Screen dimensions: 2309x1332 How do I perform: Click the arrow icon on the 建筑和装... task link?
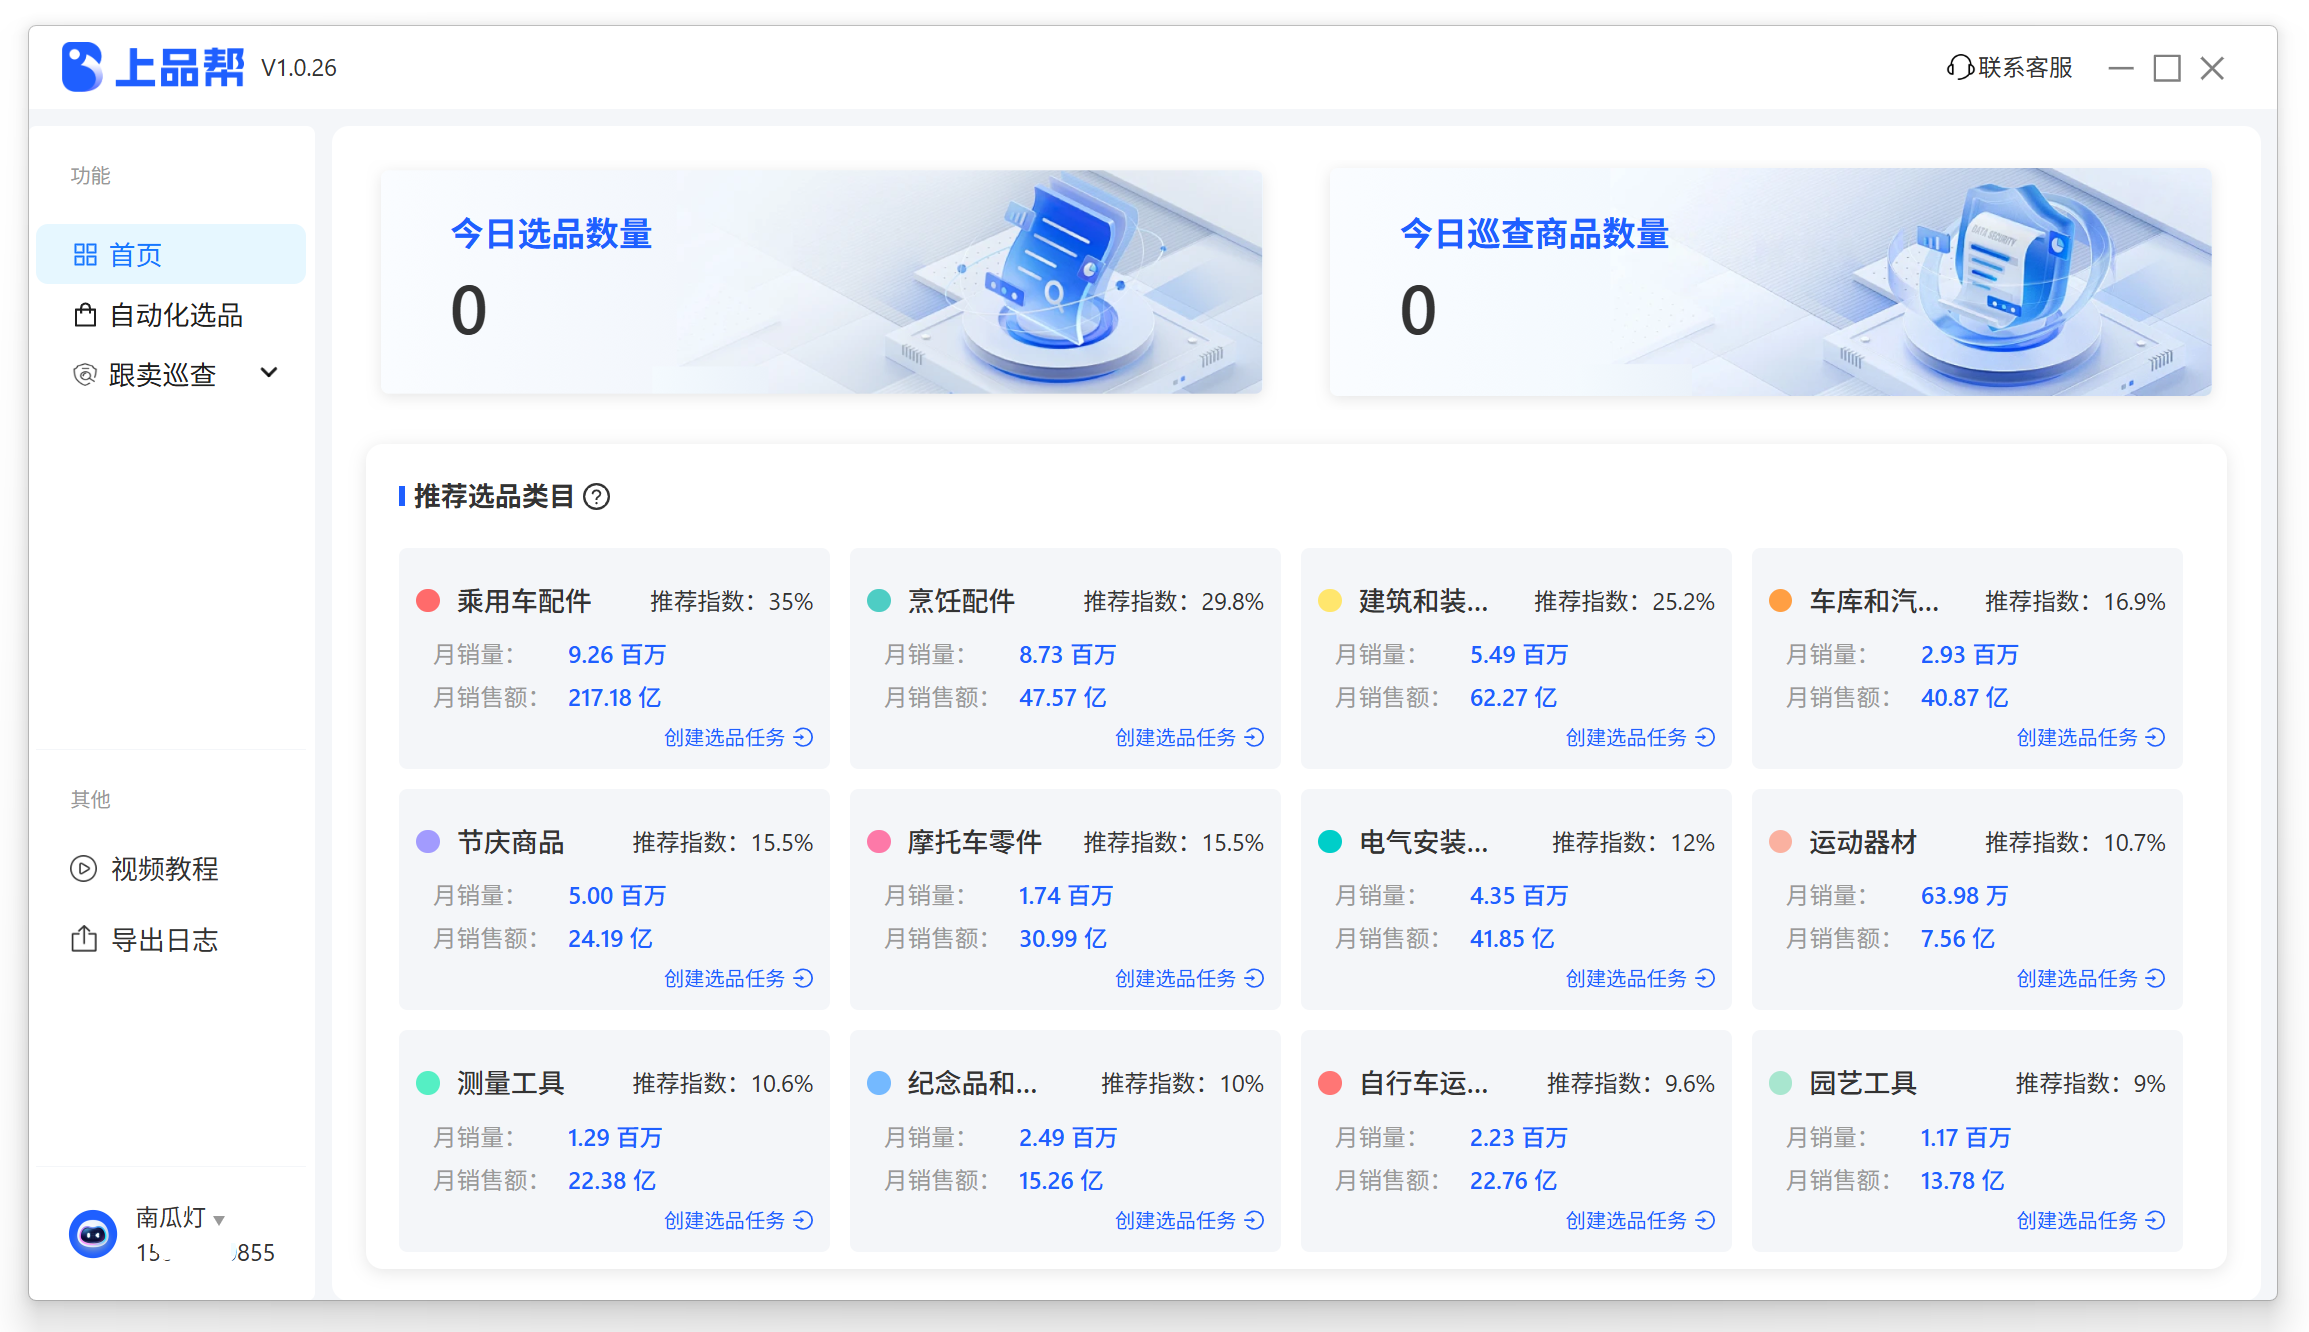point(1706,737)
